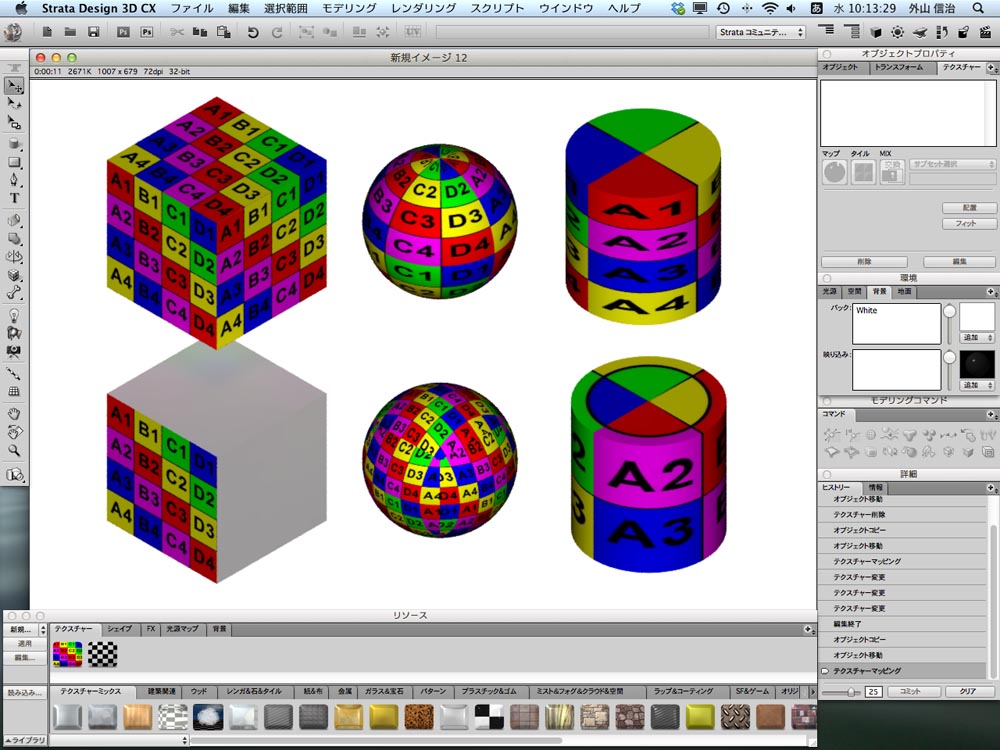This screenshot has width=1000, height=750.
Task: Select the Pen tool in tool palette
Action: tap(14, 180)
